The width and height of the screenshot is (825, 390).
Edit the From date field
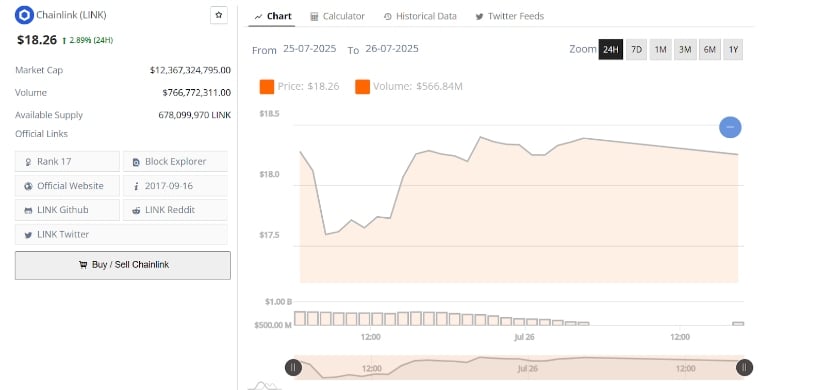coord(309,49)
